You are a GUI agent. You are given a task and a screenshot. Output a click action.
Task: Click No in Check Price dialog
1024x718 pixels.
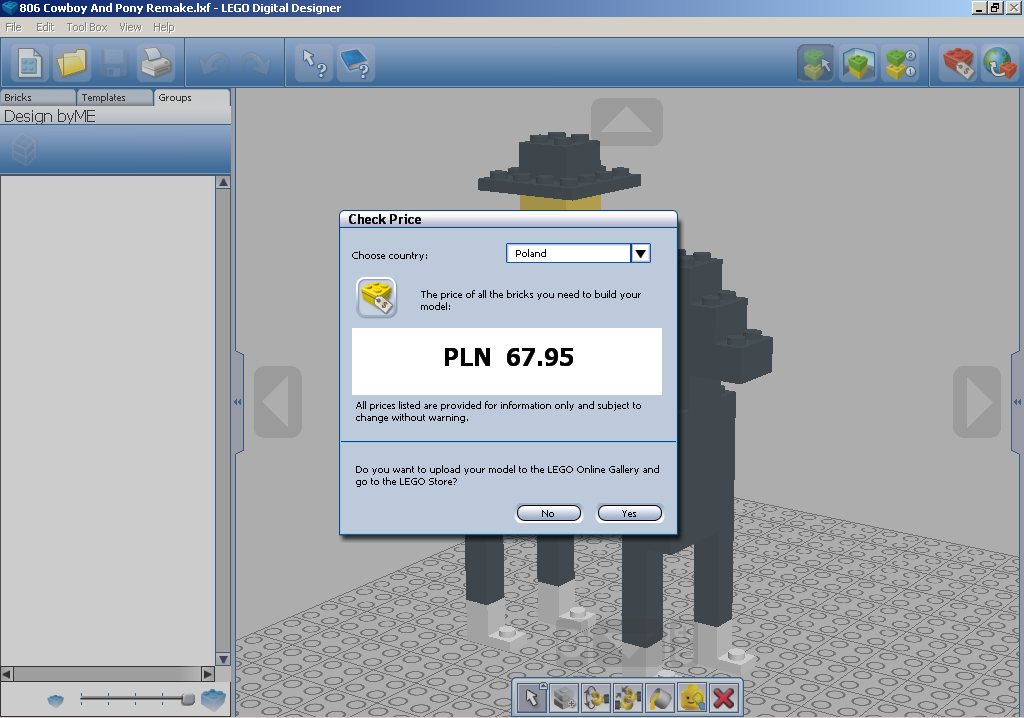[549, 514]
